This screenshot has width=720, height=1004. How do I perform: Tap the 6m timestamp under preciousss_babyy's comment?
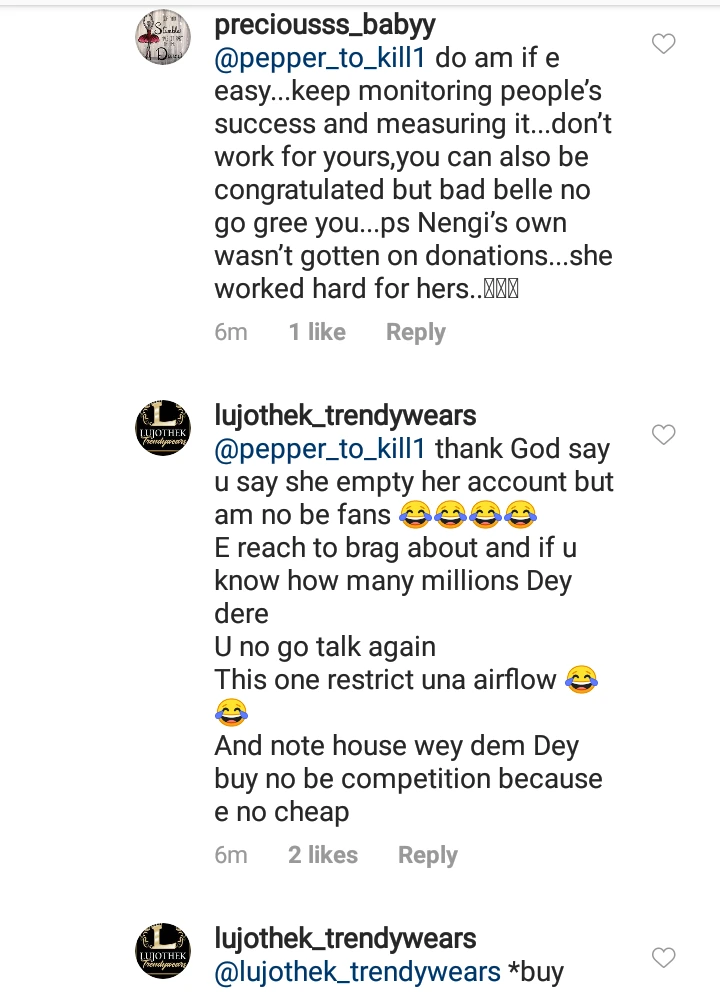click(231, 332)
